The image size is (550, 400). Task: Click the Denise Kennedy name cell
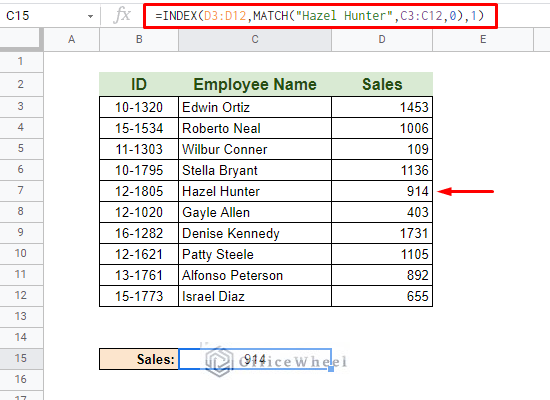(255, 233)
